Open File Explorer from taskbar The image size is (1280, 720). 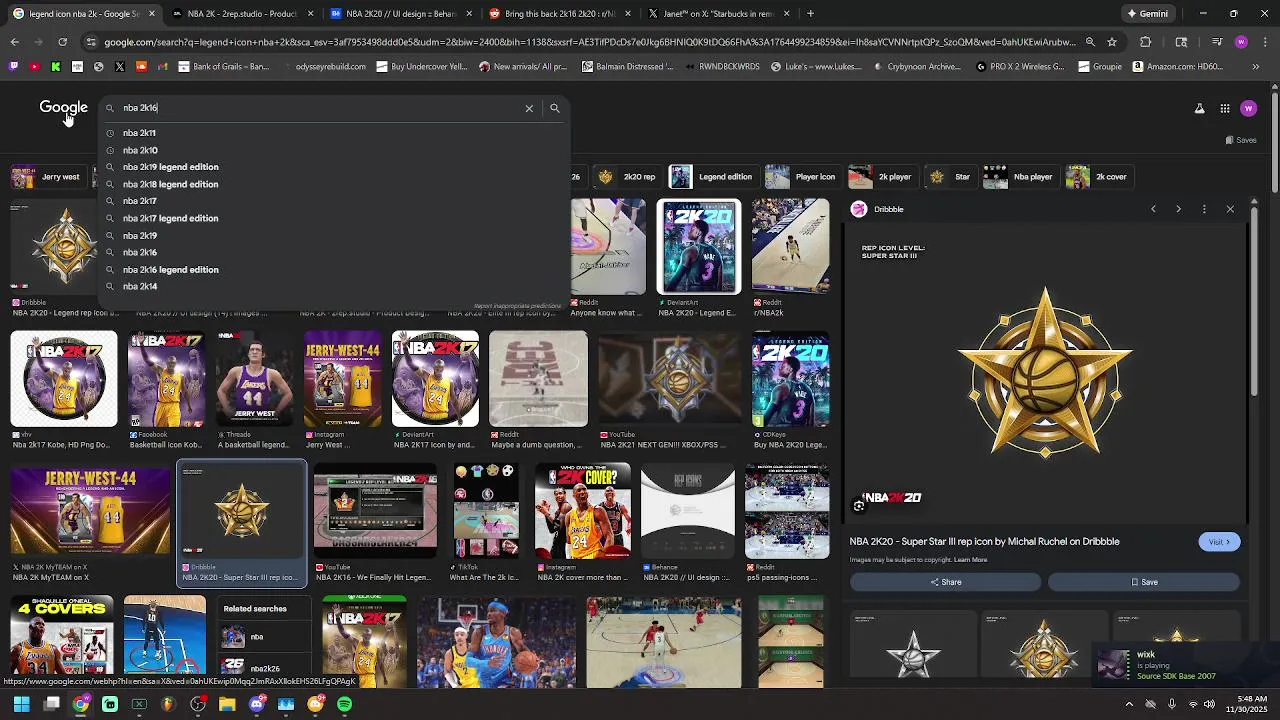[x=227, y=704]
